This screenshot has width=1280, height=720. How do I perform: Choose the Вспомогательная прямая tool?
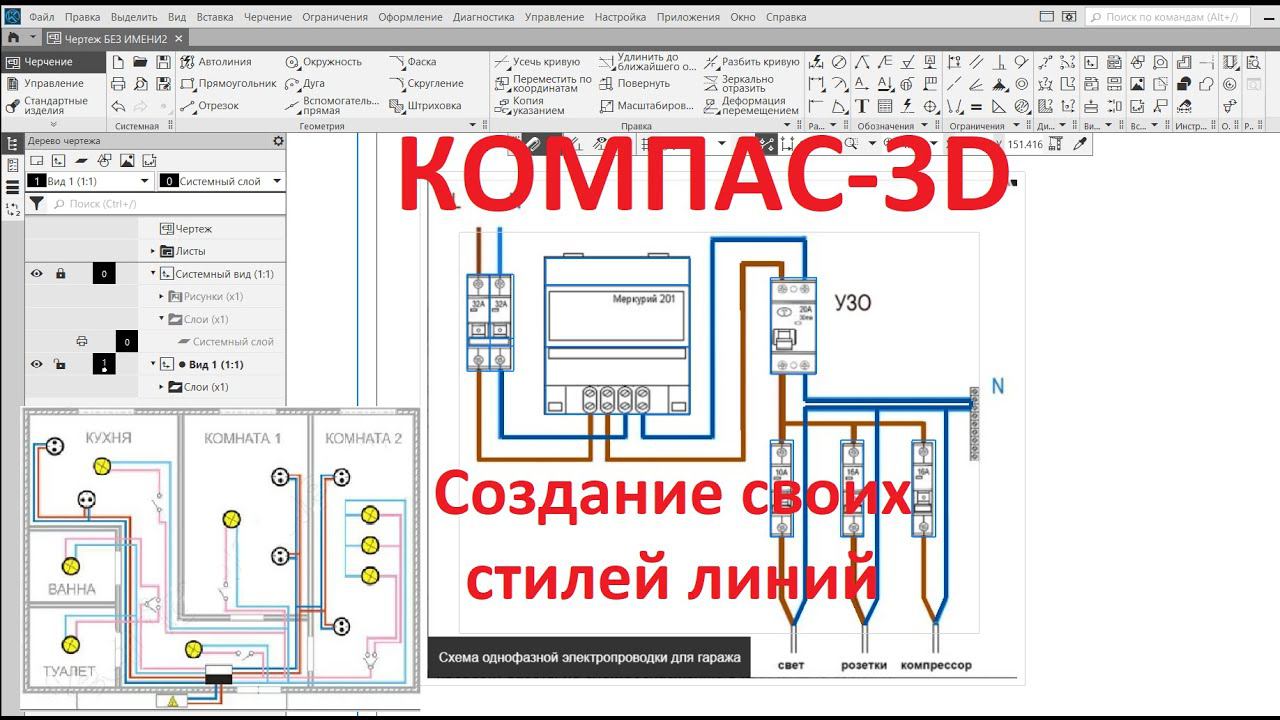click(332, 106)
